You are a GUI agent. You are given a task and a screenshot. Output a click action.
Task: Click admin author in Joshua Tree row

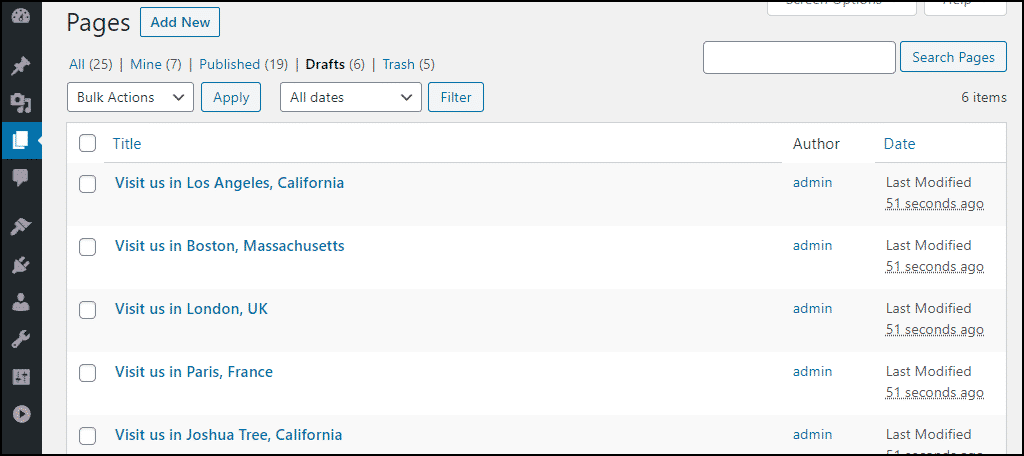(x=812, y=434)
